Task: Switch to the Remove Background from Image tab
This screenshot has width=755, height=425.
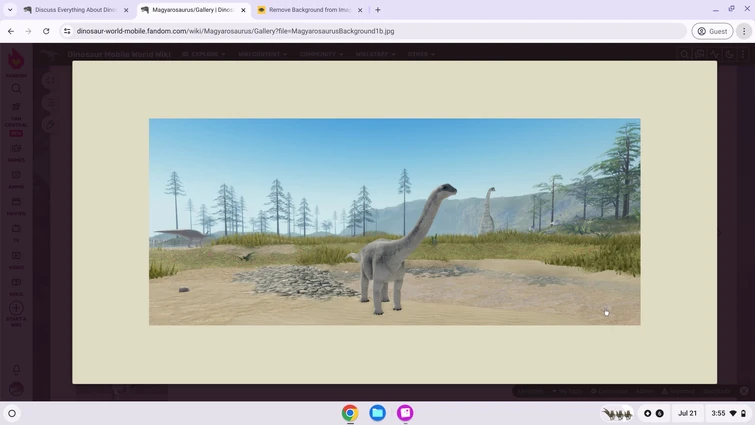Action: pyautogui.click(x=305, y=10)
